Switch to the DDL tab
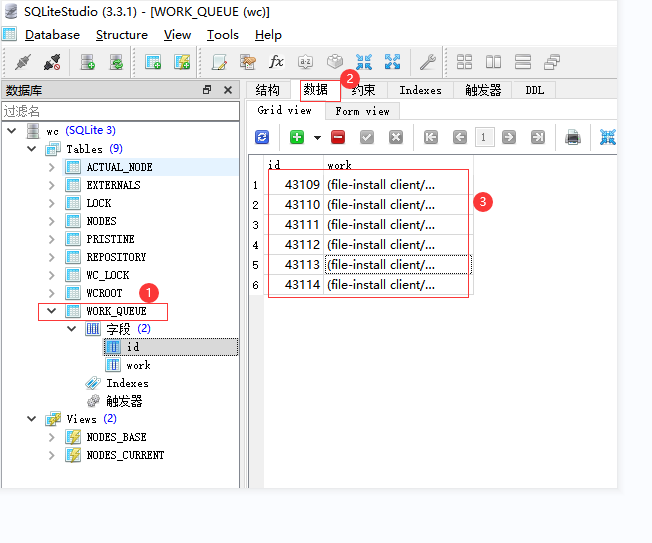 (535, 90)
